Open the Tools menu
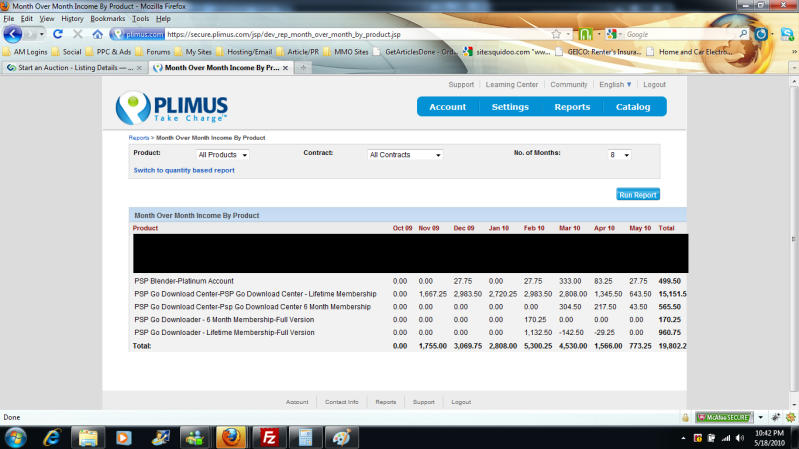799x449 pixels. tap(141, 18)
